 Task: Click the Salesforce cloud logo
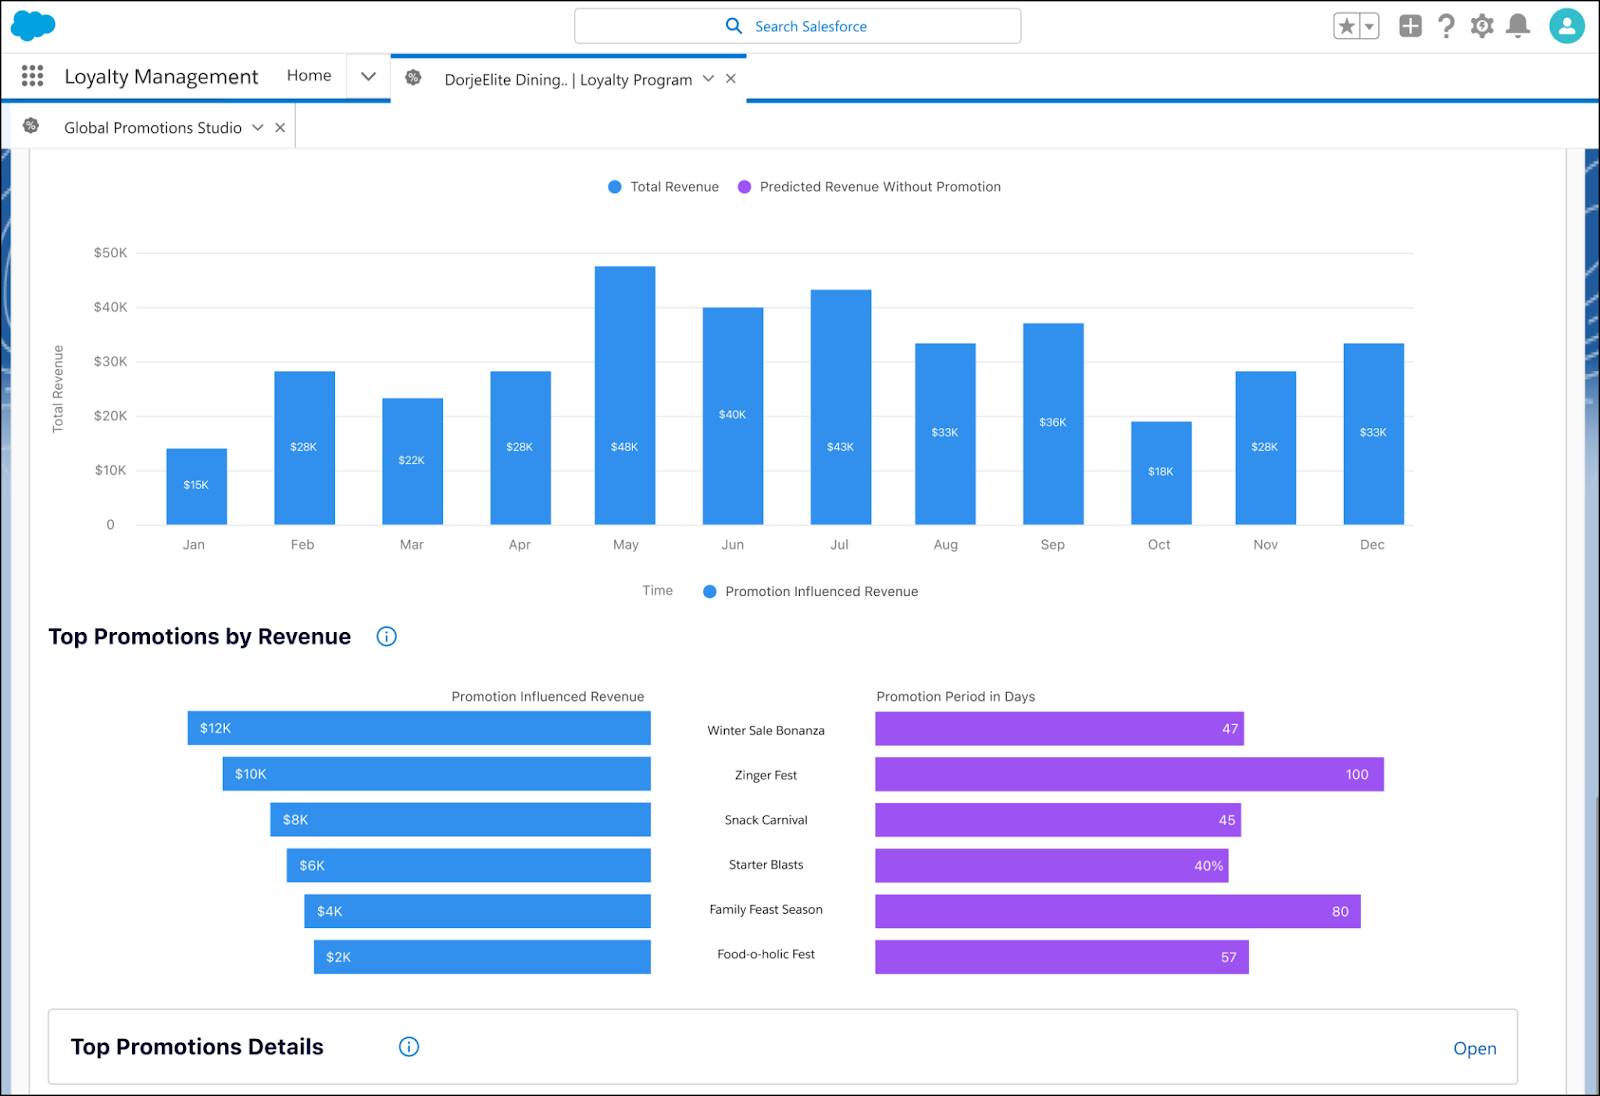point(33,26)
